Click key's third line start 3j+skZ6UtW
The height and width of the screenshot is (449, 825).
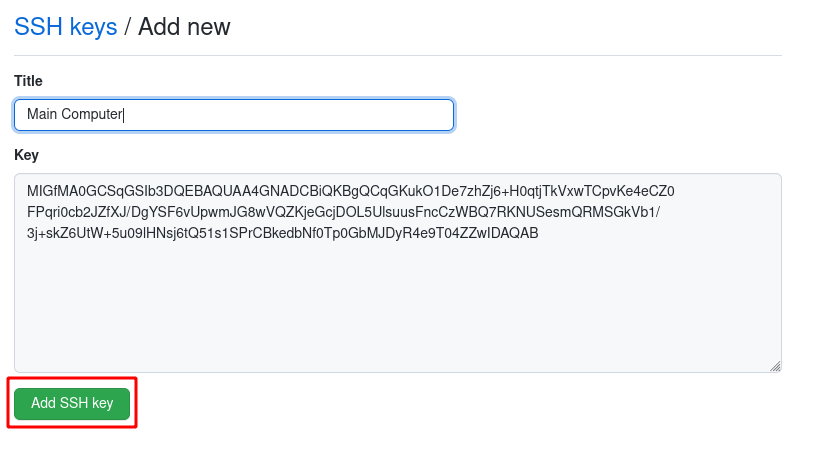pos(62,233)
